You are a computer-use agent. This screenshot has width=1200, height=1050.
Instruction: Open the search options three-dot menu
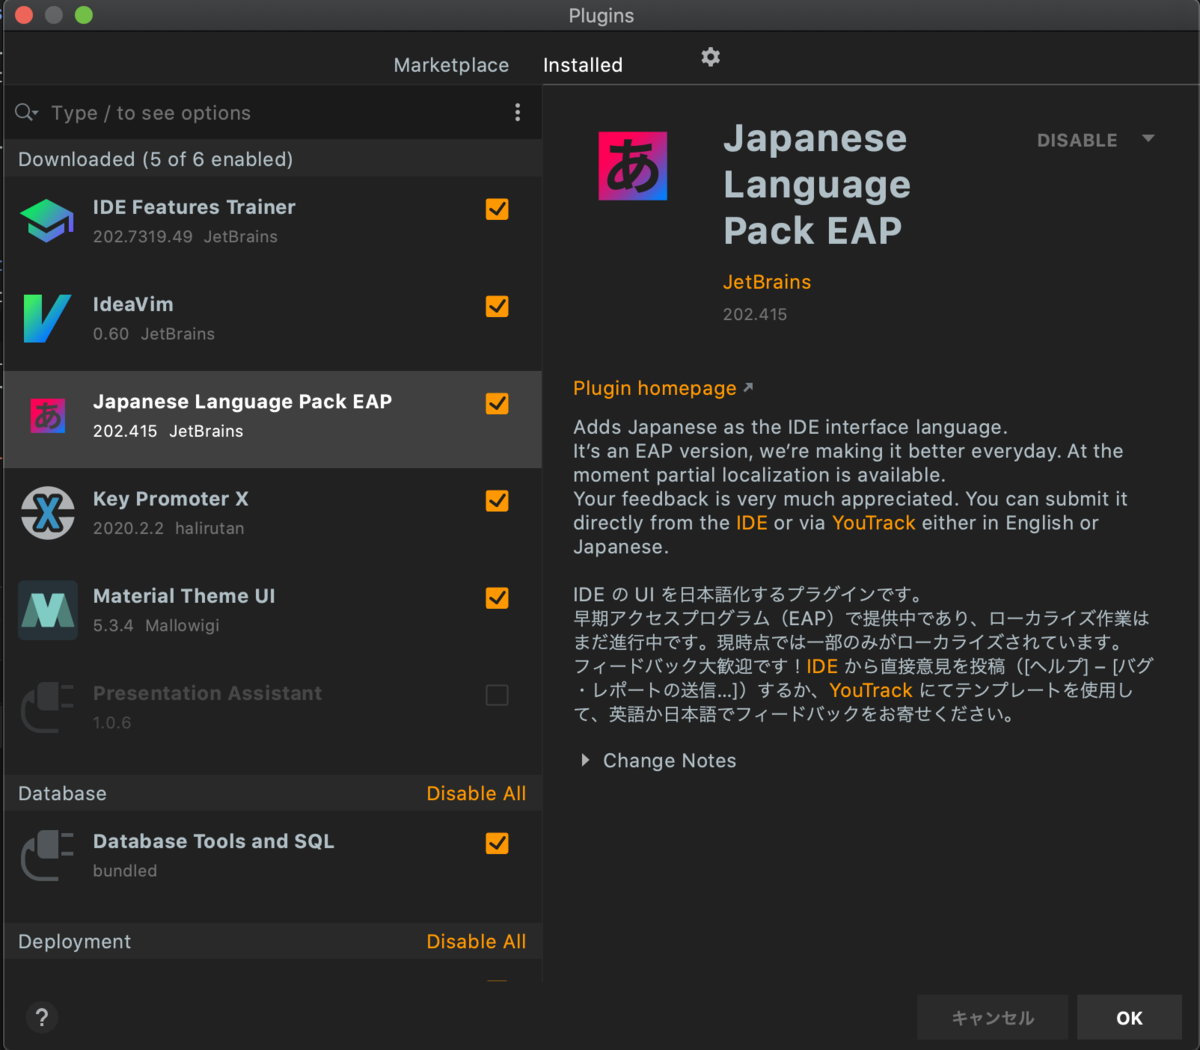tap(517, 113)
